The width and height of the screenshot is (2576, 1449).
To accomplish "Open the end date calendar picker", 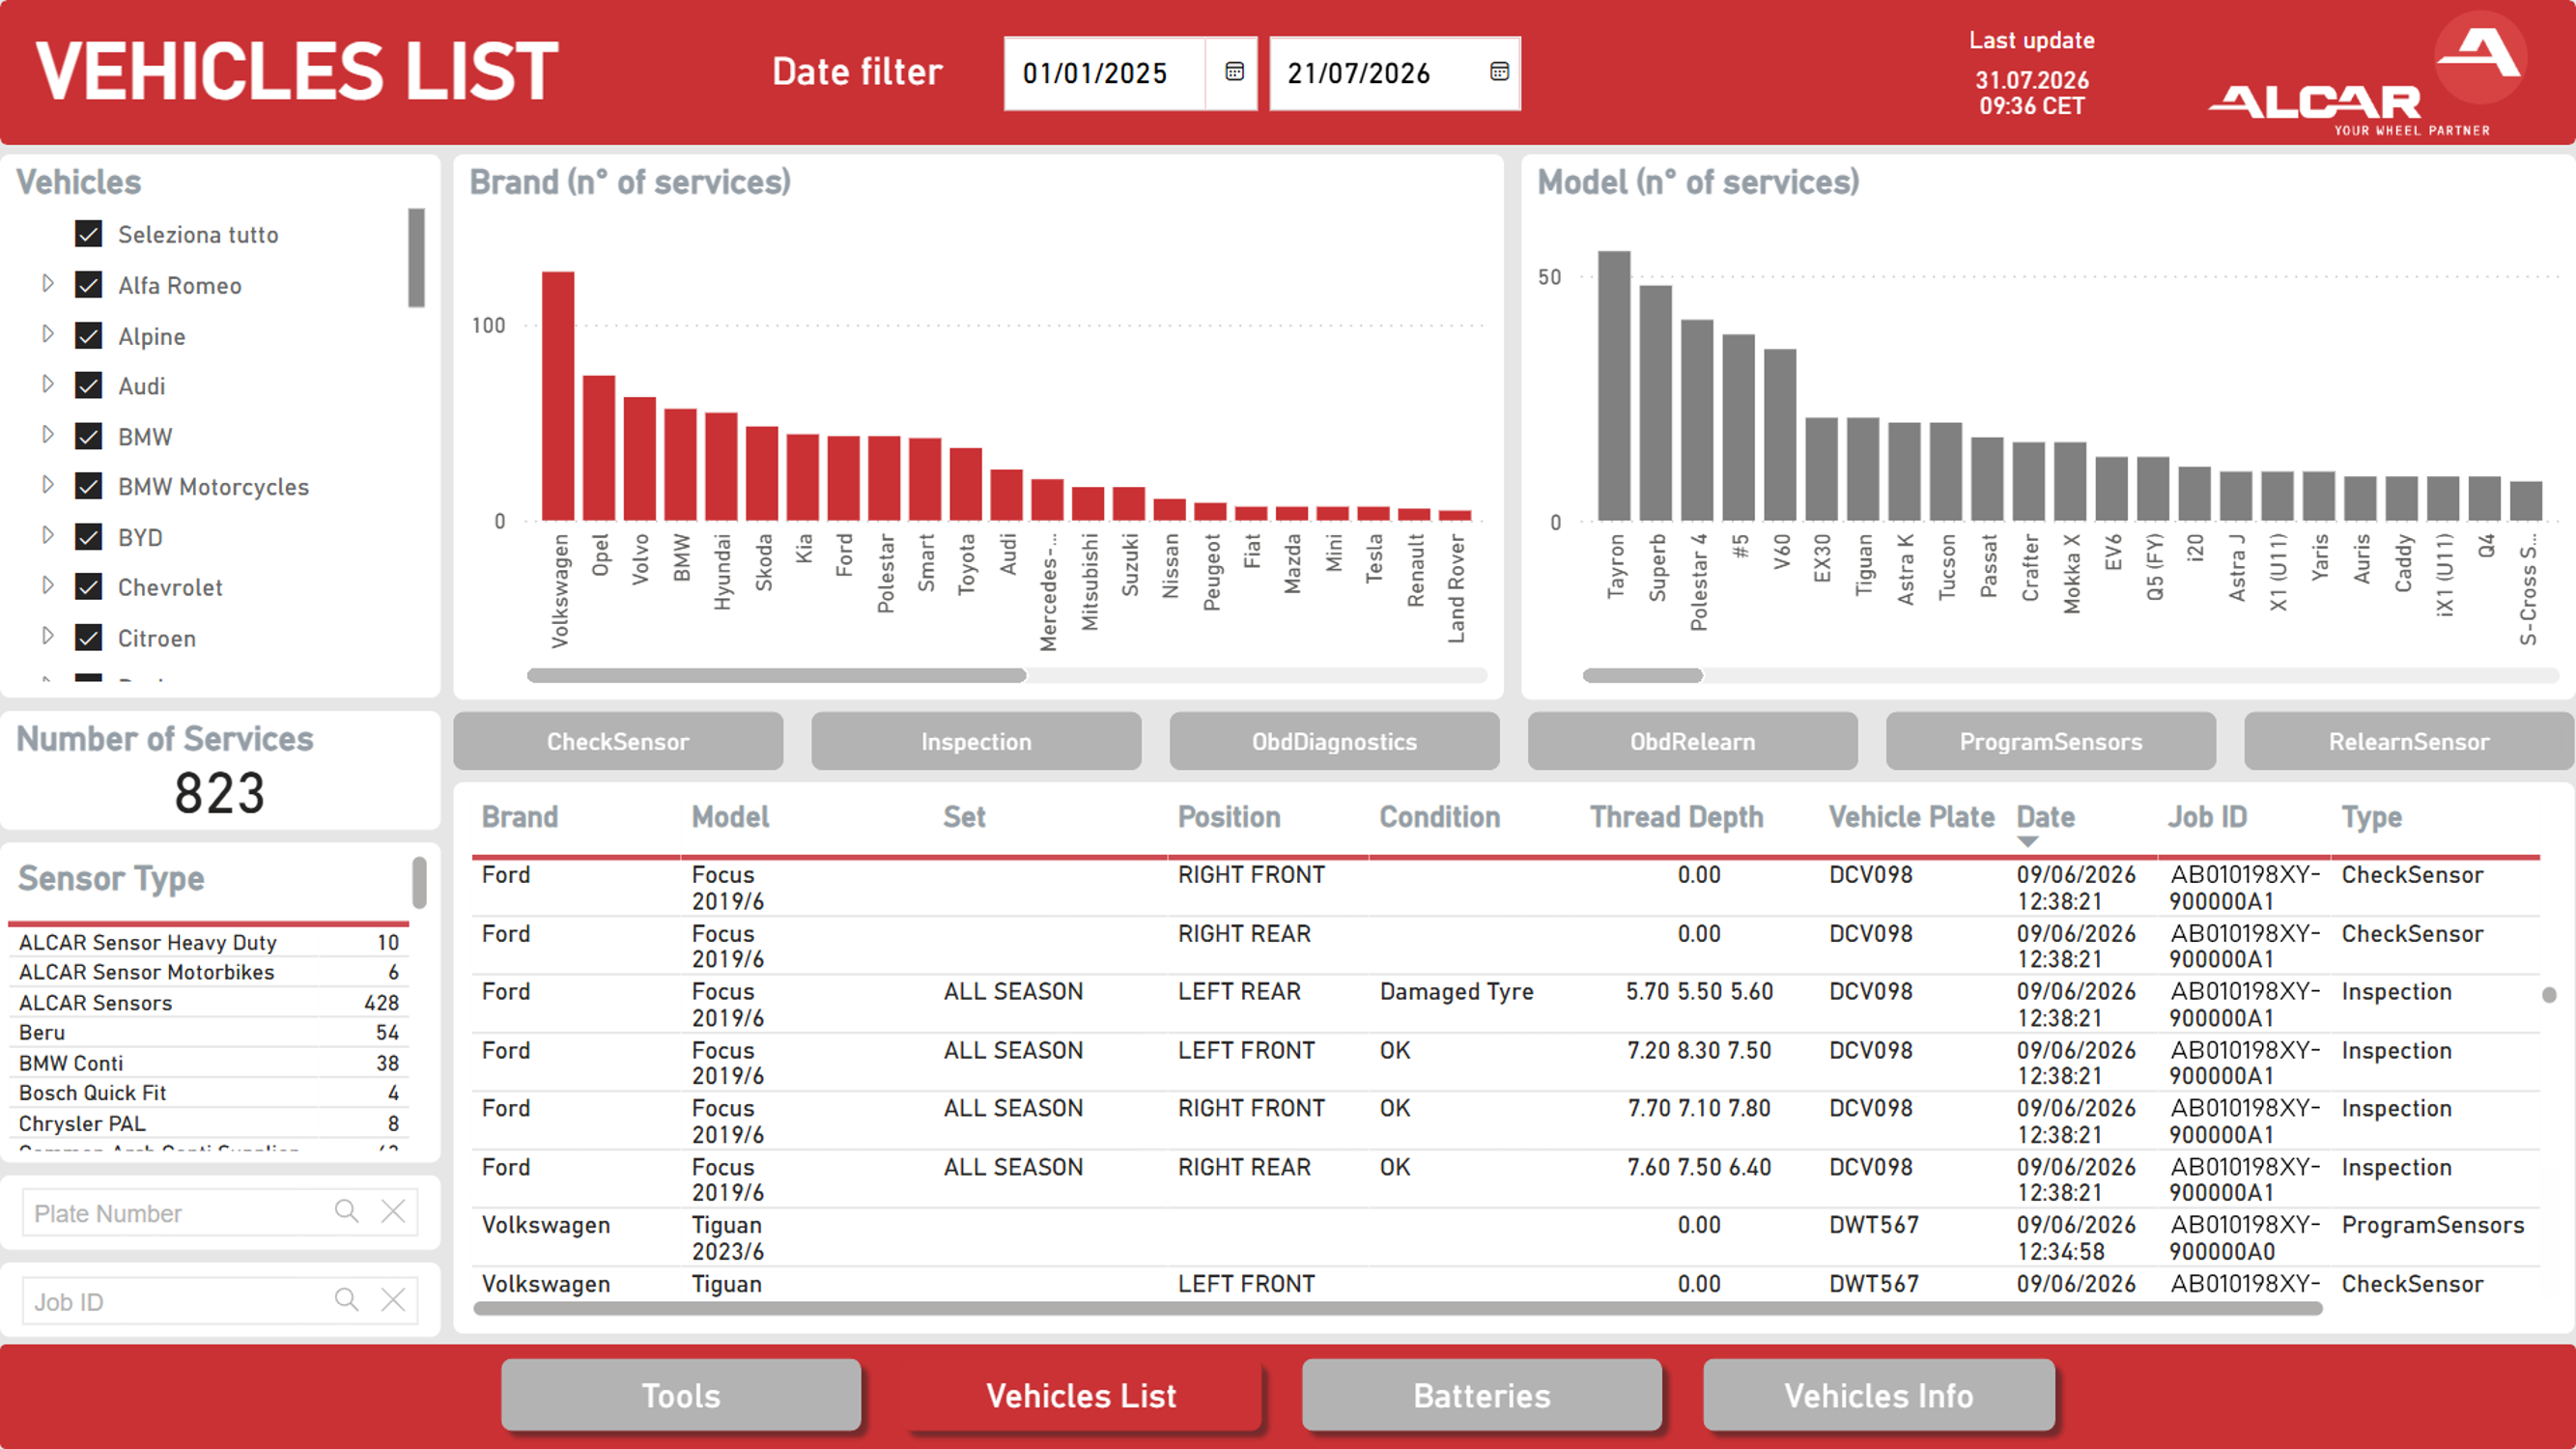I will (x=1499, y=72).
